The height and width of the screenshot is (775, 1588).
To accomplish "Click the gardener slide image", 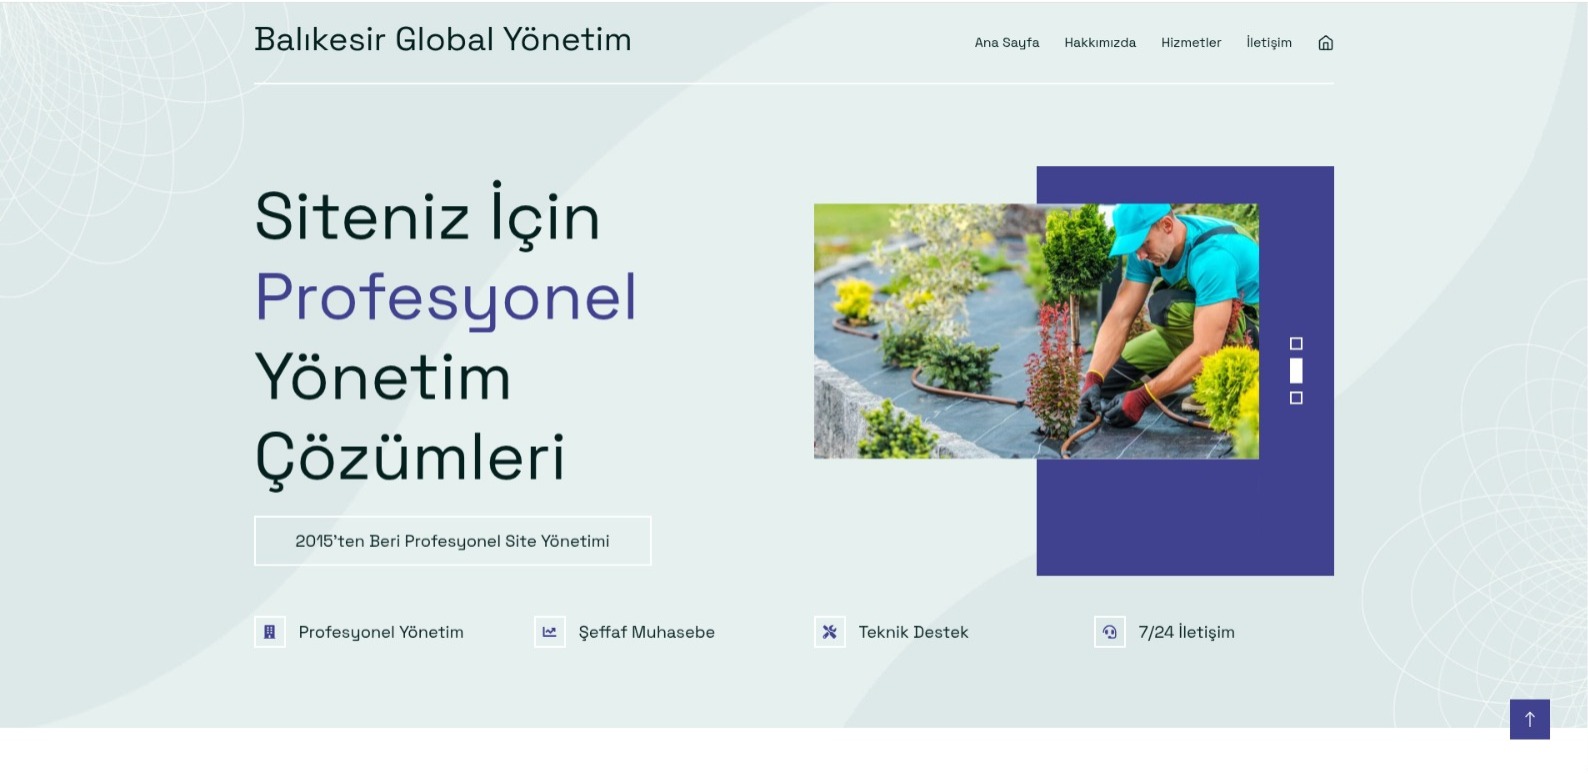I will pos(1036,331).
